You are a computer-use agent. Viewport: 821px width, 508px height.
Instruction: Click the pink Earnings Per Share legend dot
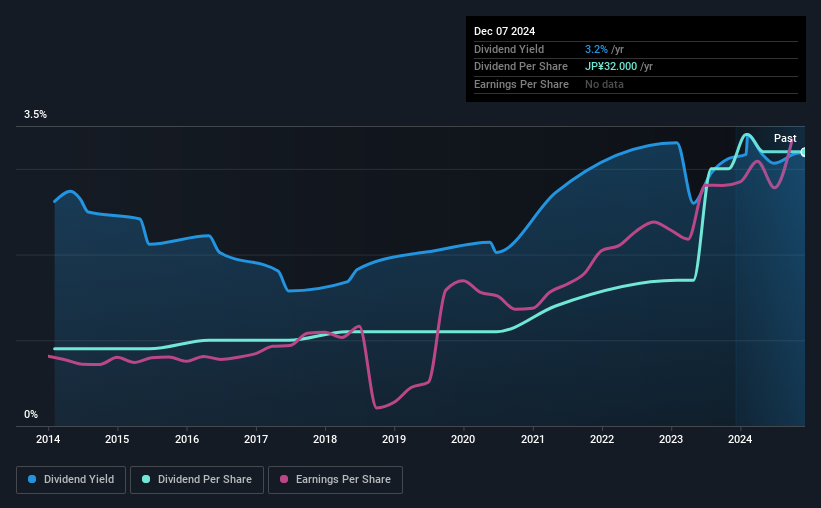coord(284,479)
